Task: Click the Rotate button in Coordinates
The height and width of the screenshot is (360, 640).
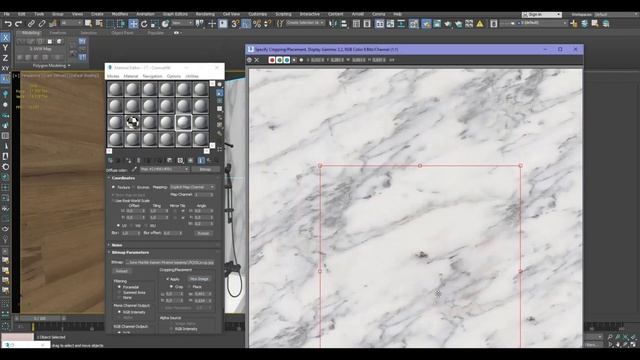Action: pyautogui.click(x=203, y=233)
